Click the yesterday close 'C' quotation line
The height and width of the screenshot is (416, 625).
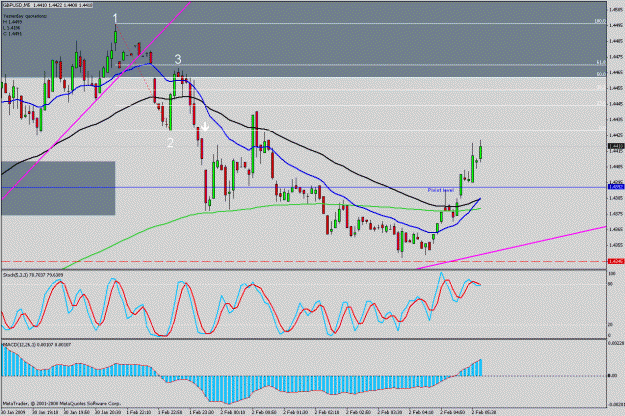pos(12,34)
